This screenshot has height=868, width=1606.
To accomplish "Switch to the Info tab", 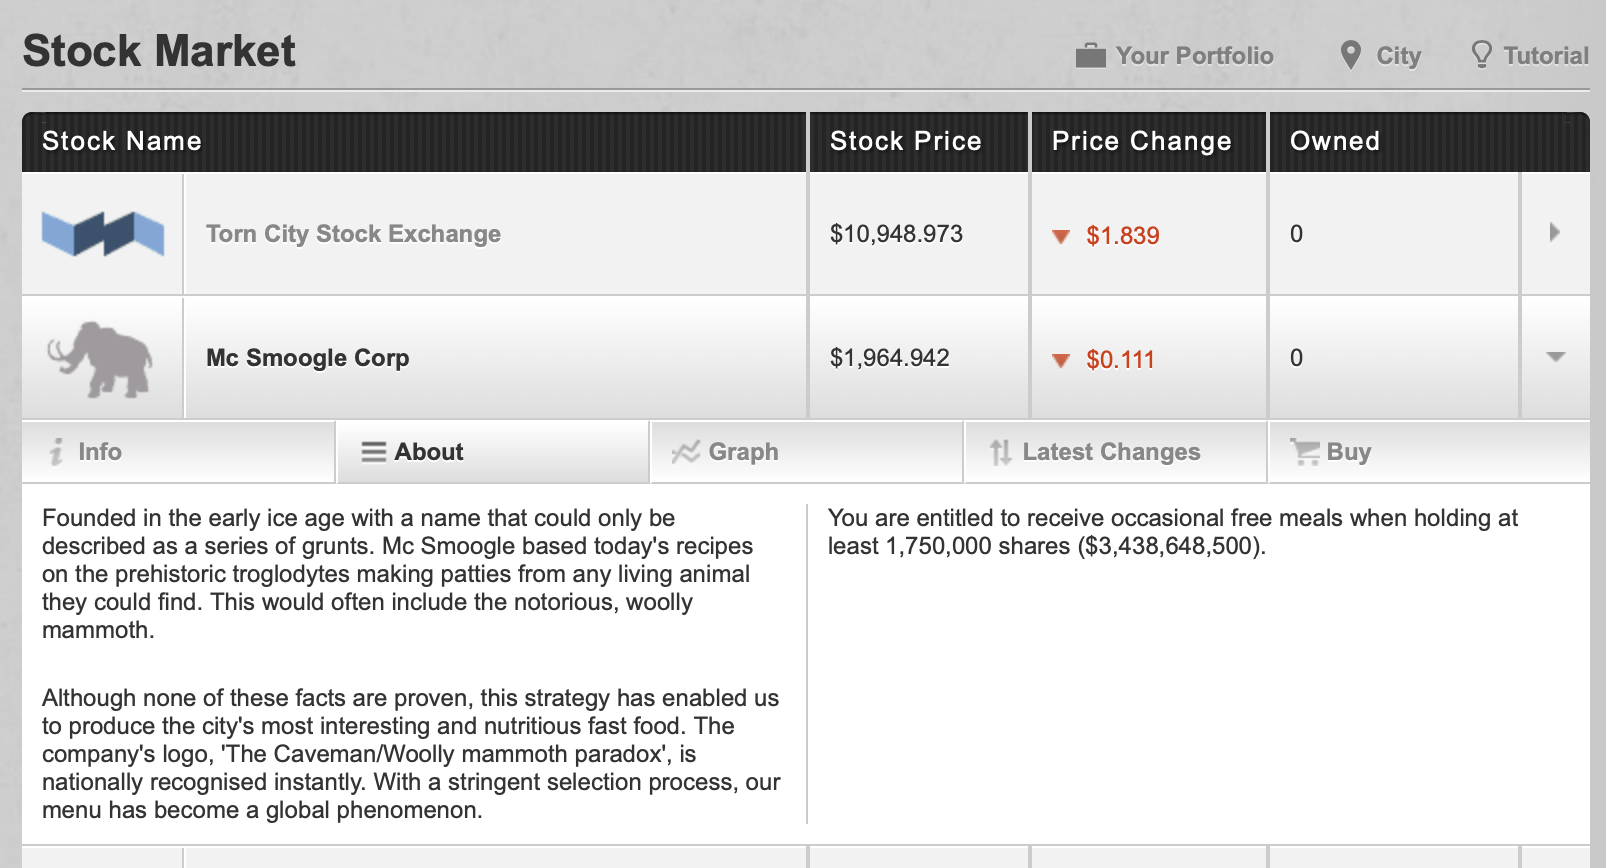I will (100, 452).
